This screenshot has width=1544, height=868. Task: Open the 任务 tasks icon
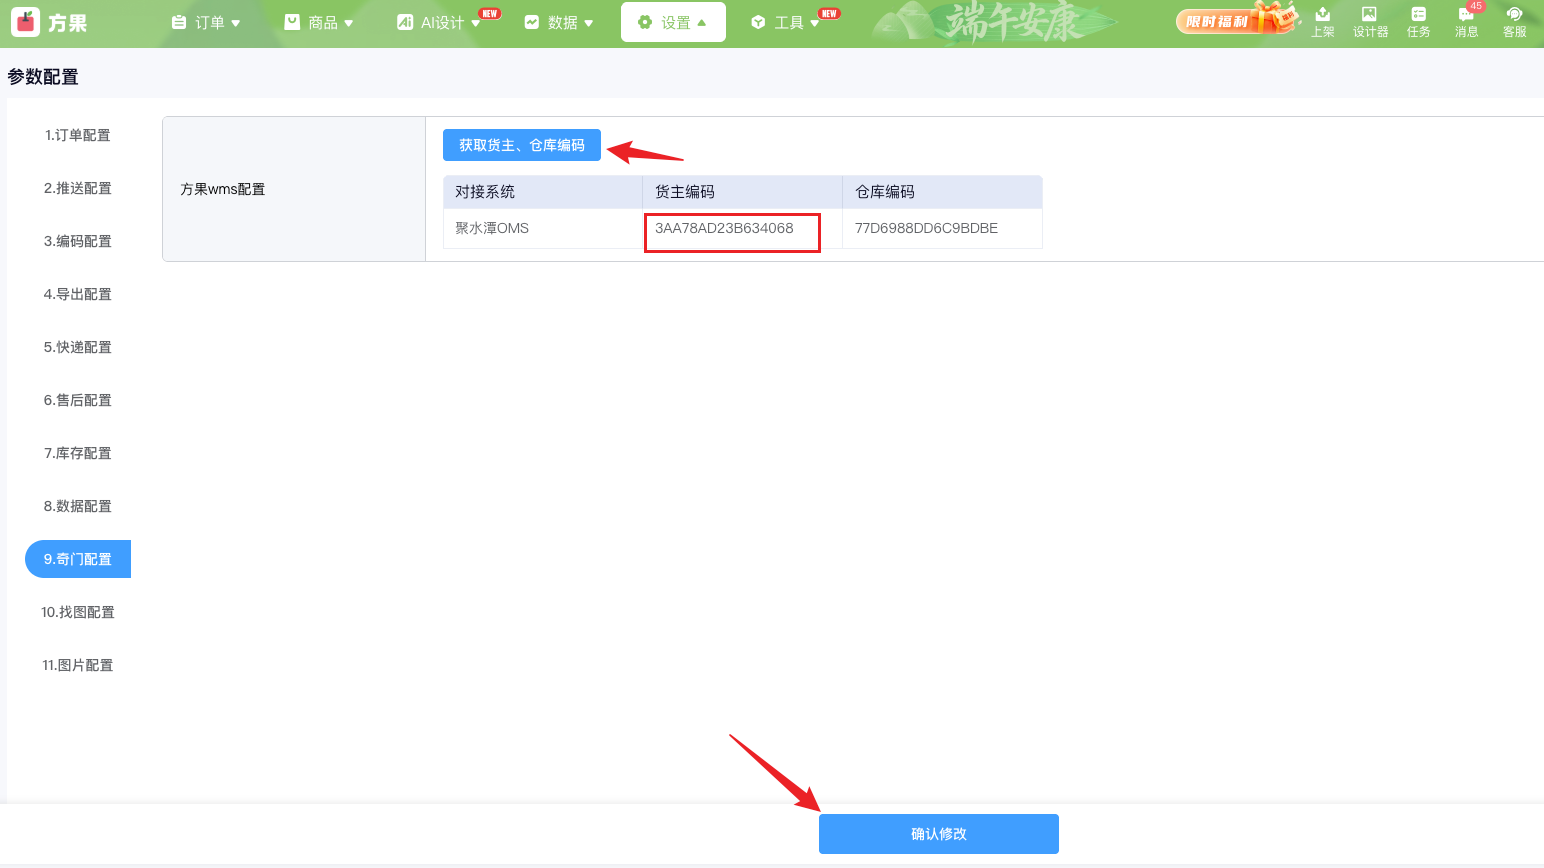pyautogui.click(x=1418, y=21)
